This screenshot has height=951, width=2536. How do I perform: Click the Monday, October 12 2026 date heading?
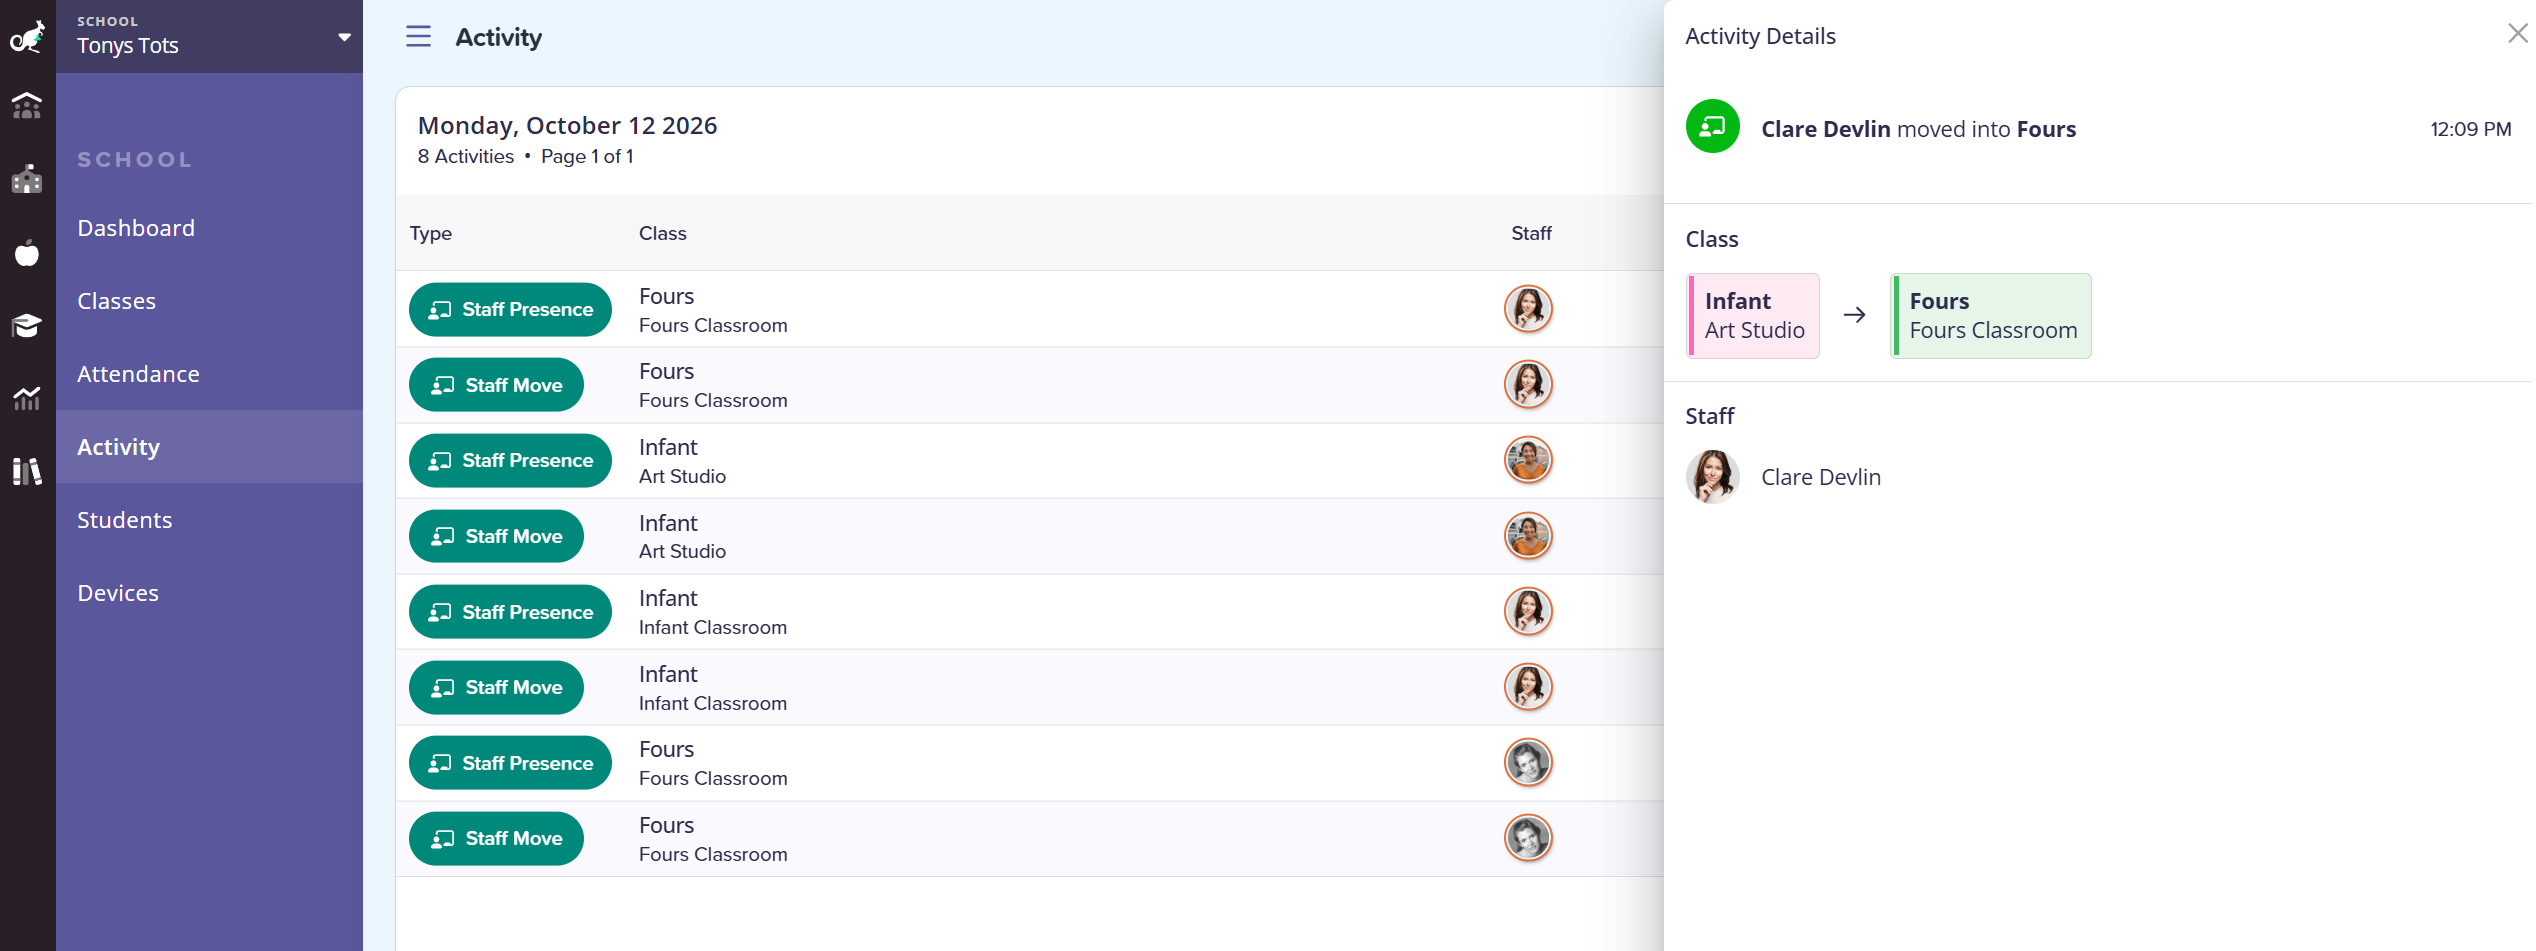567,125
